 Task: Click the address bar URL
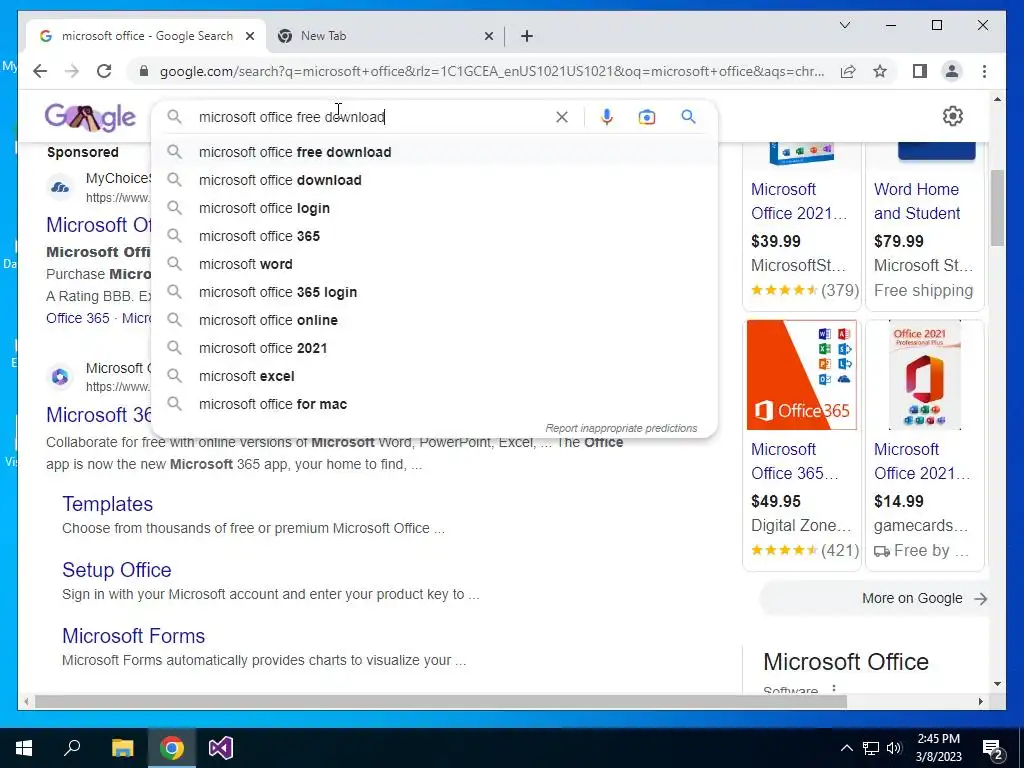tap(491, 71)
